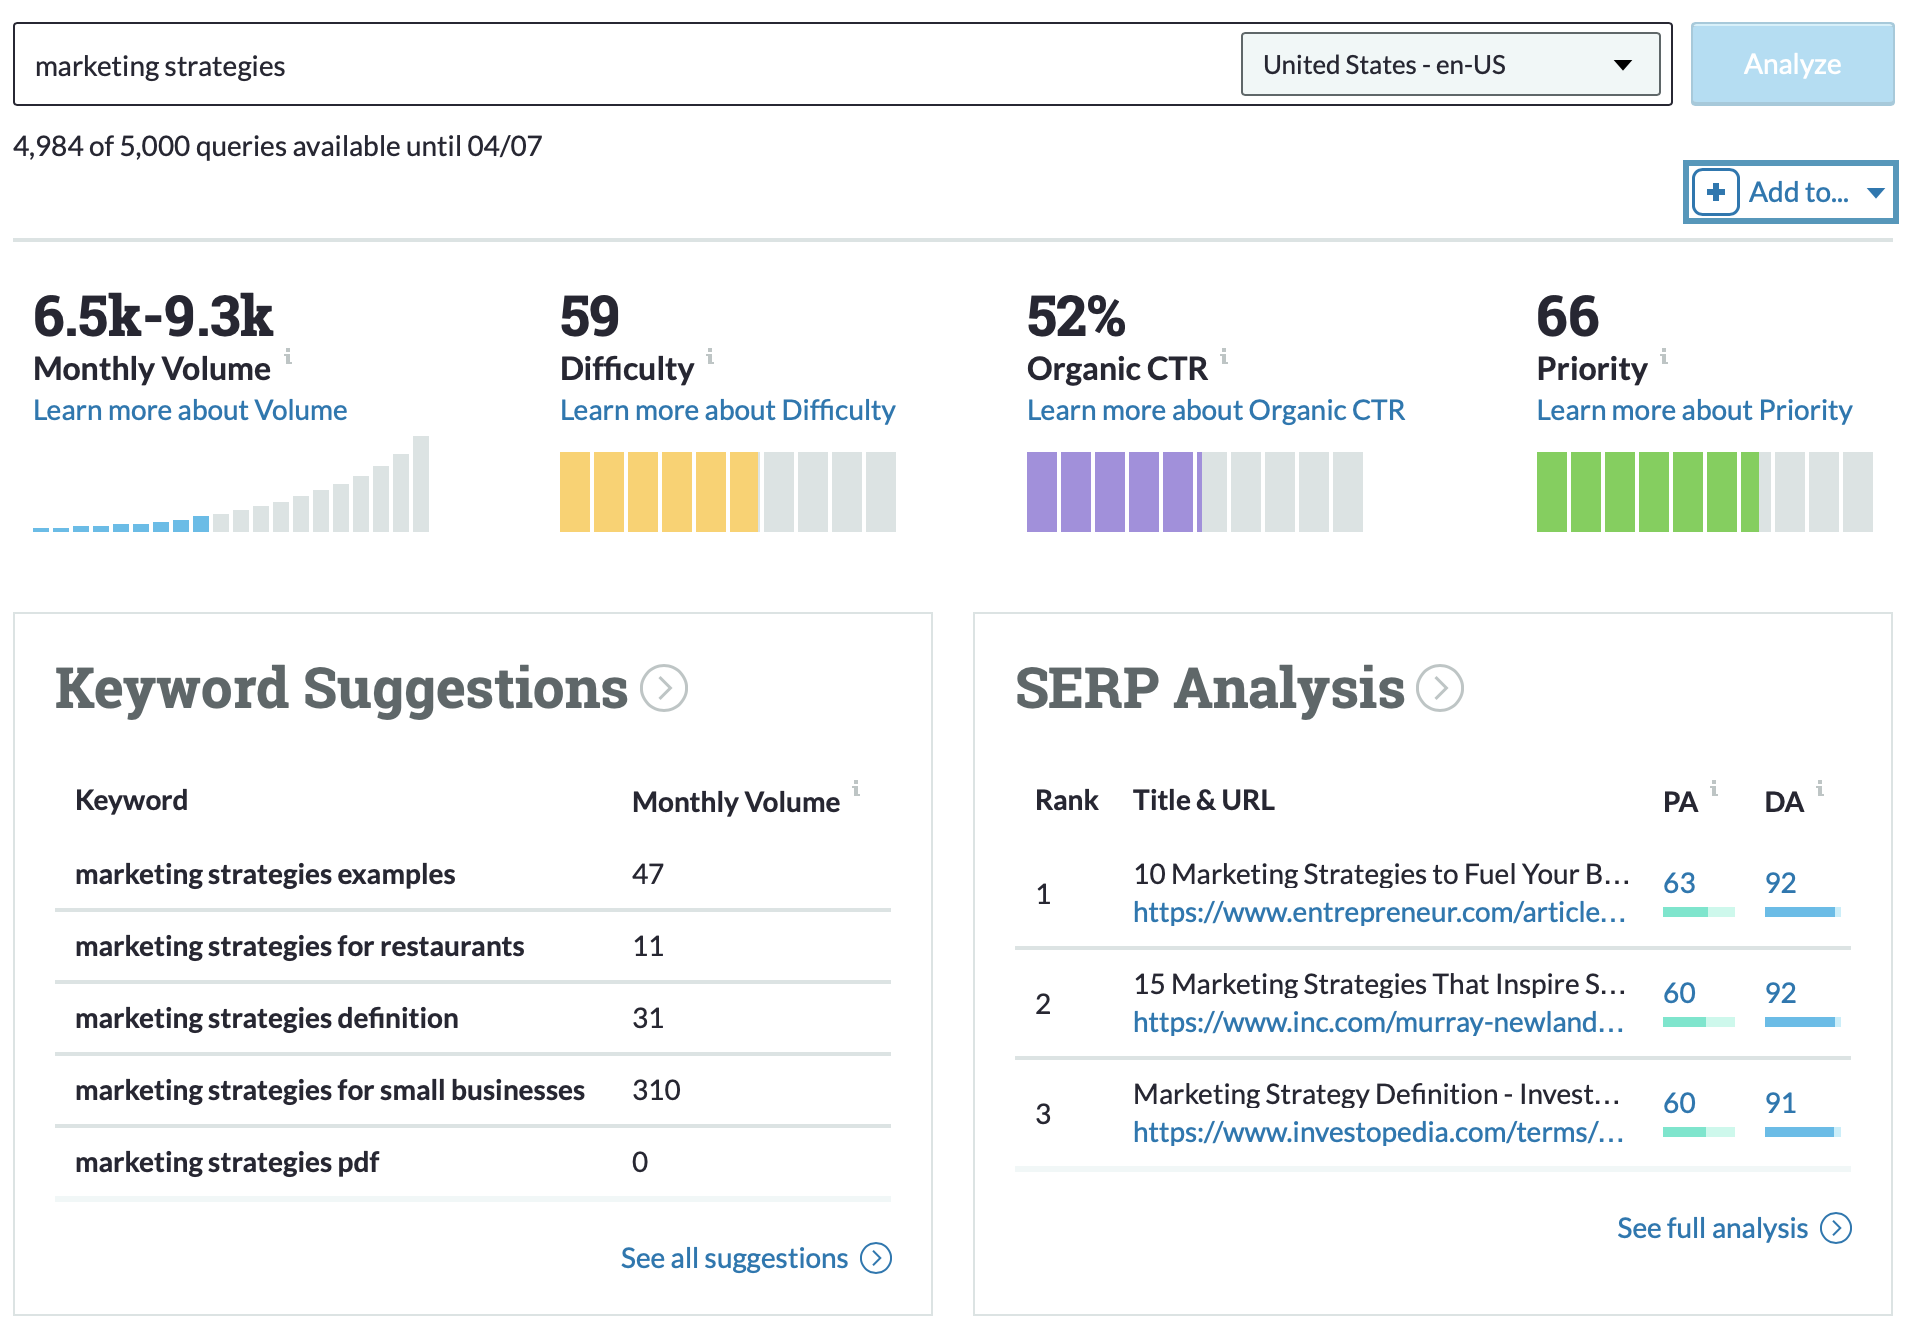Expand the Add to... dropdown arrow
The width and height of the screenshot is (1920, 1334).
[1876, 192]
